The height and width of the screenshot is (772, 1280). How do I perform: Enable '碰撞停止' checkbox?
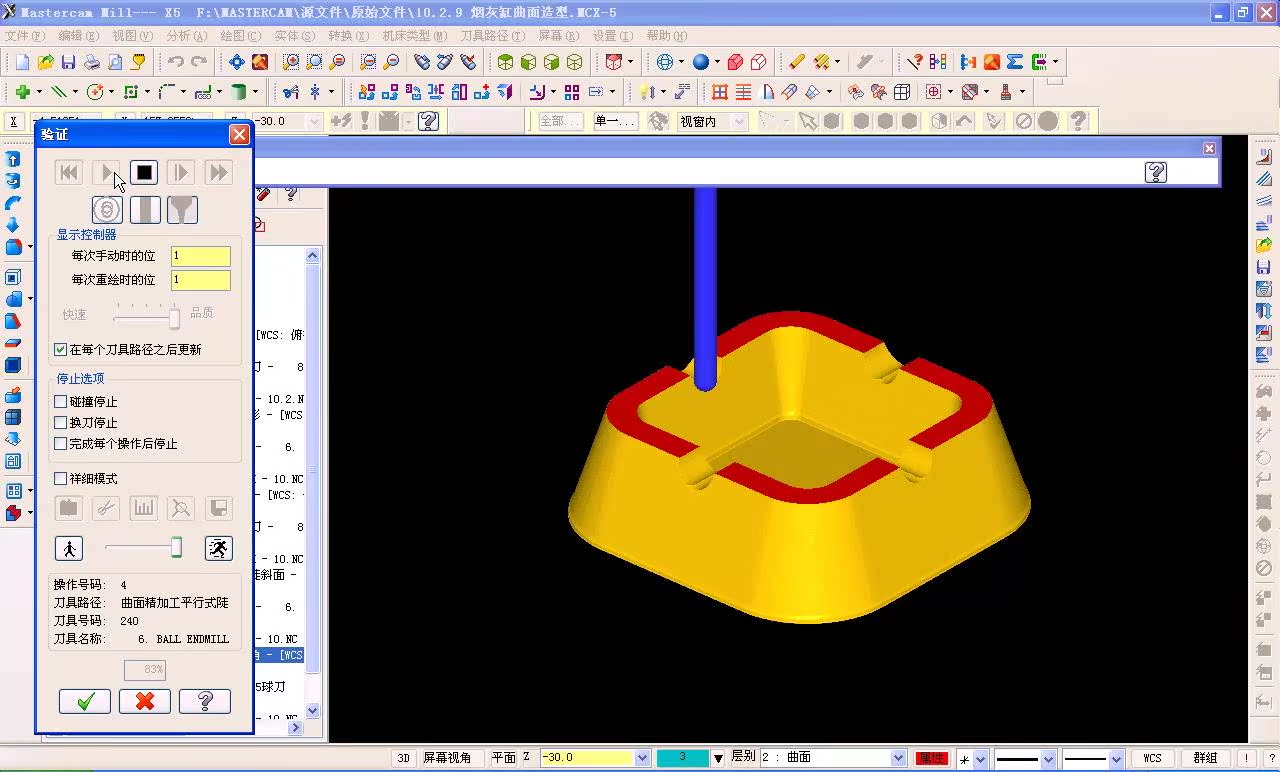click(x=61, y=402)
